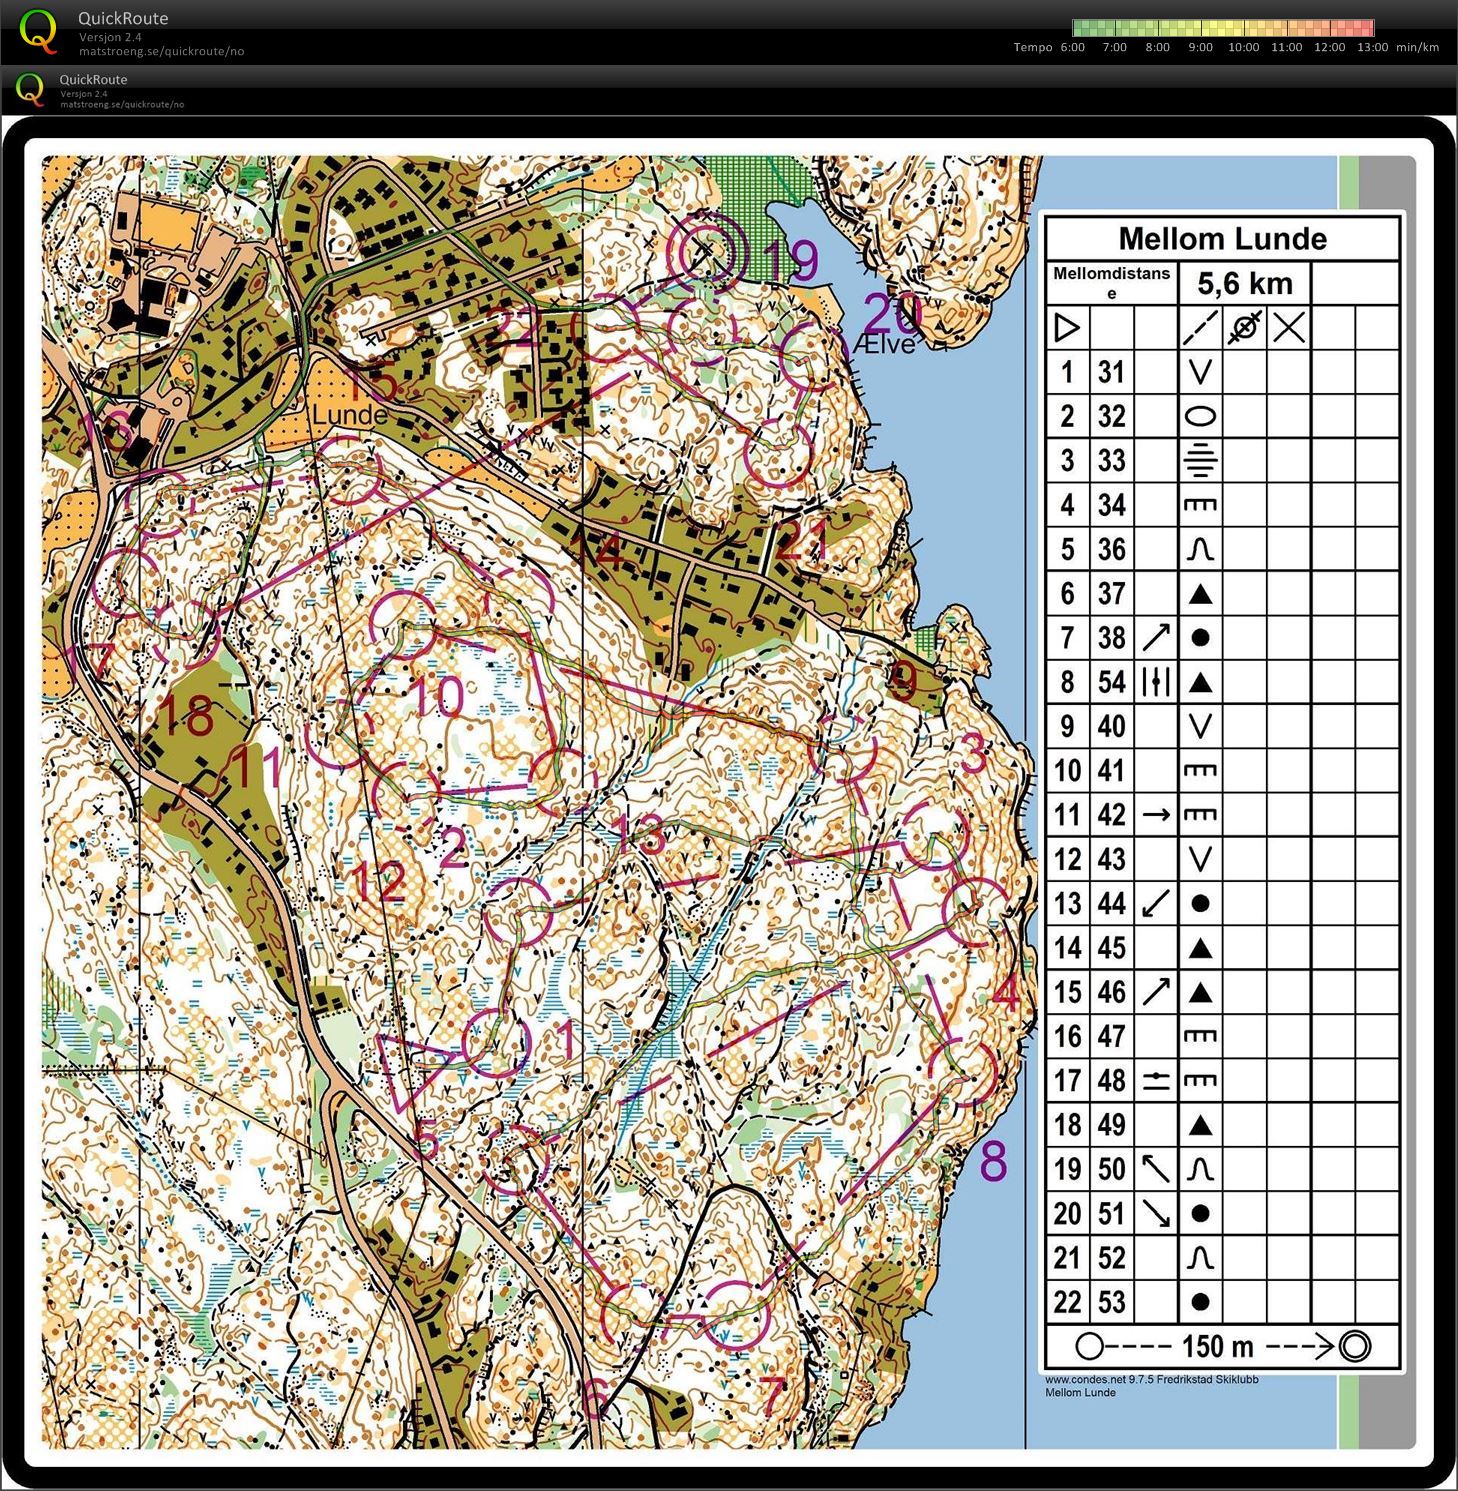Click the southwest arrow in control row 13

click(1156, 903)
